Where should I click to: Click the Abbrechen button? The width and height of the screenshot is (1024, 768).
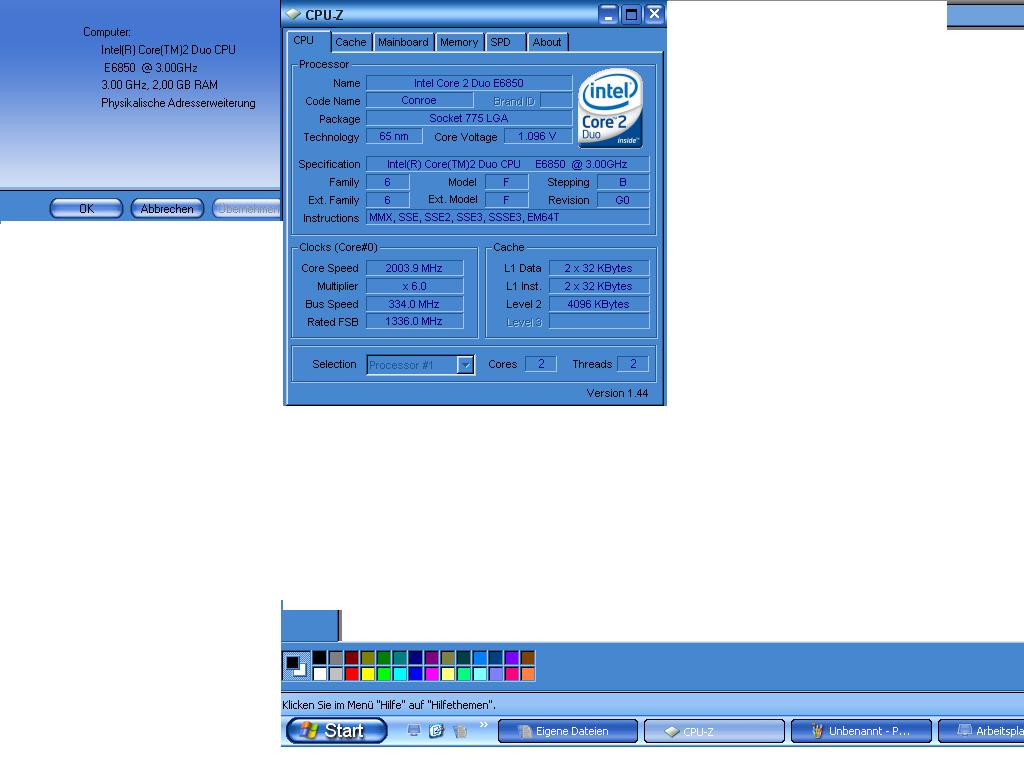tap(167, 209)
